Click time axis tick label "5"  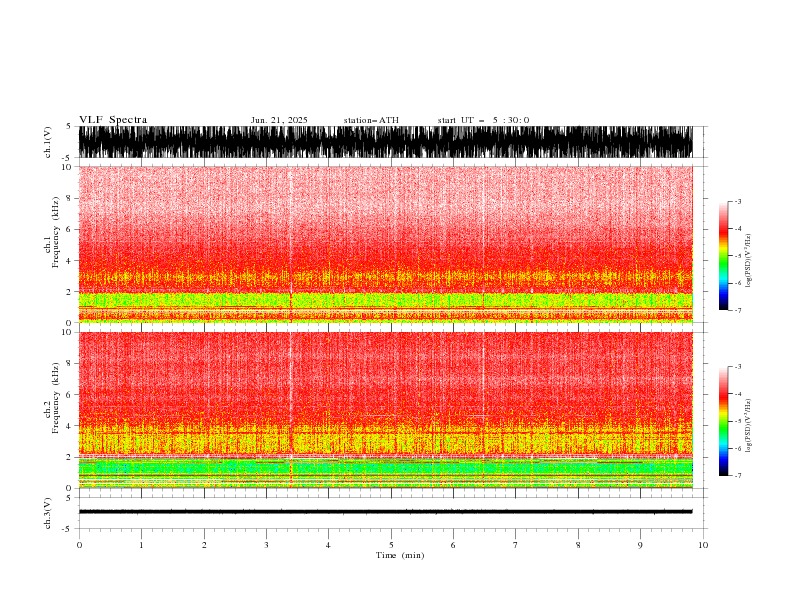pyautogui.click(x=391, y=545)
